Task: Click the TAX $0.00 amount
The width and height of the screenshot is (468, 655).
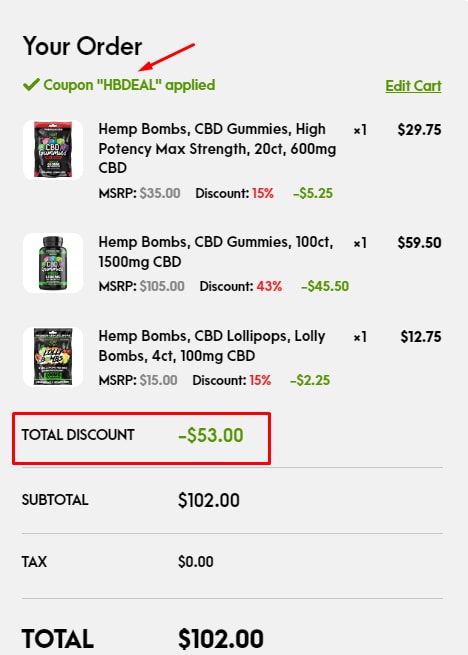Action: (196, 561)
